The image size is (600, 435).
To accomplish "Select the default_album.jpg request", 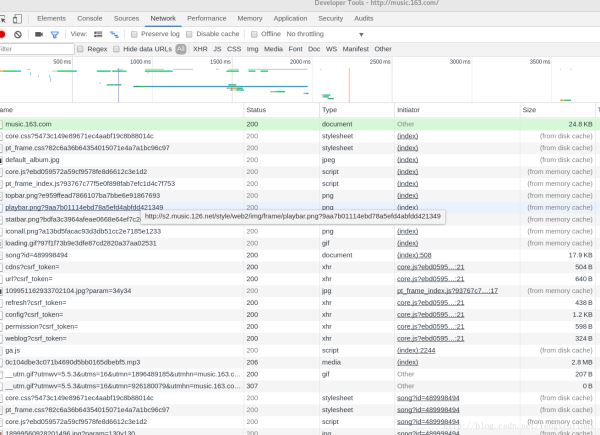I will 298,160.
